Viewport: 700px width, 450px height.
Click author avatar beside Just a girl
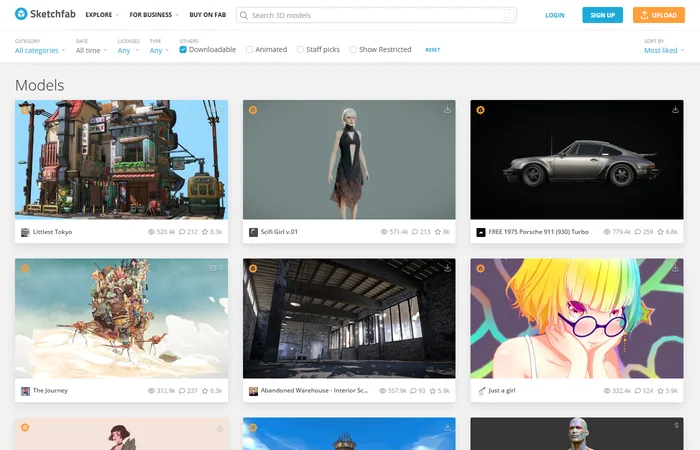click(481, 391)
